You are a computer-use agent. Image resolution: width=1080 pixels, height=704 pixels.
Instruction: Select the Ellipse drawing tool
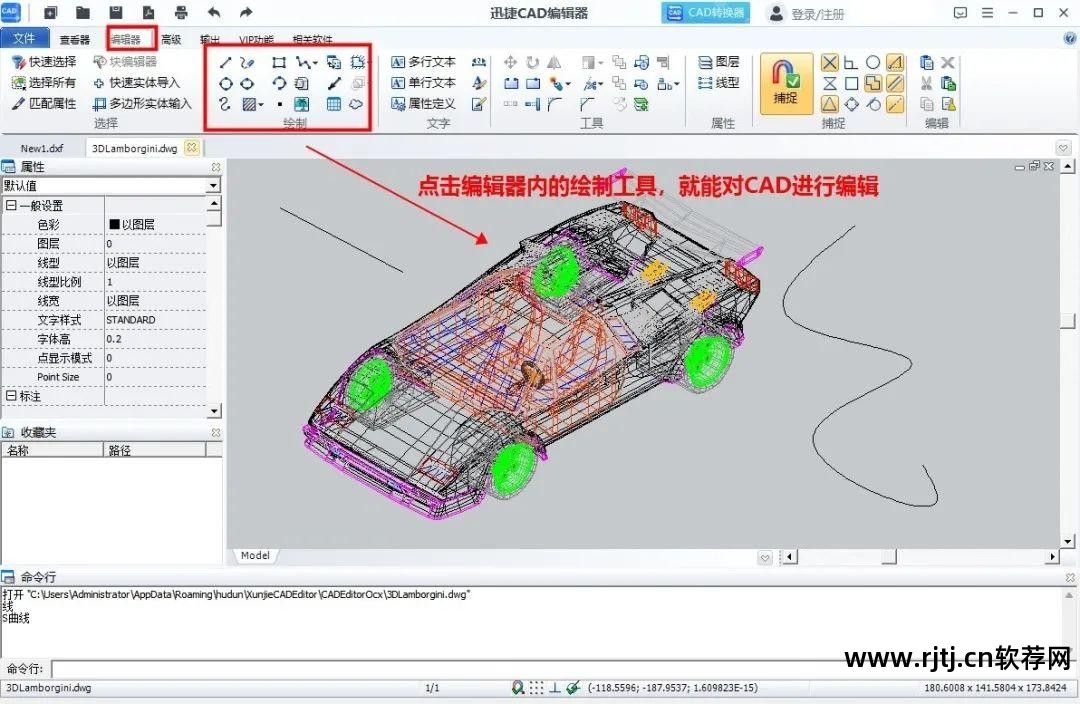(x=247, y=84)
